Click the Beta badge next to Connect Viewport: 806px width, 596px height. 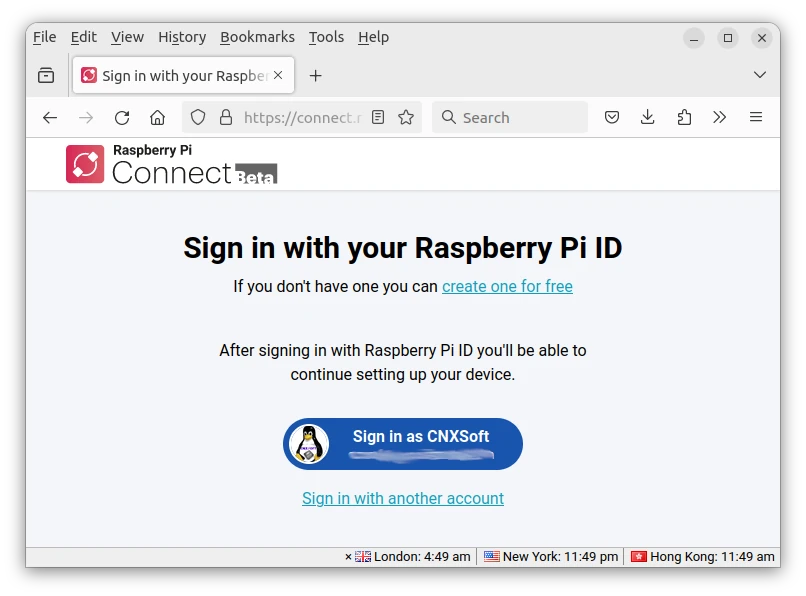click(x=256, y=174)
